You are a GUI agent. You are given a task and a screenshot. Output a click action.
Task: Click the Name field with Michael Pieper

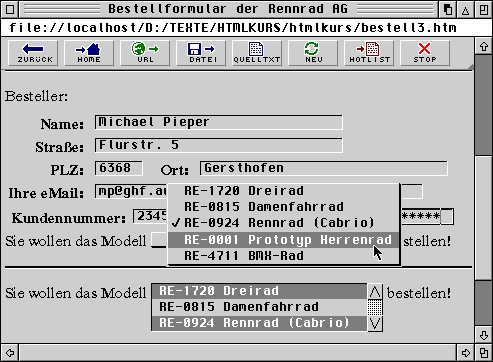219,122
